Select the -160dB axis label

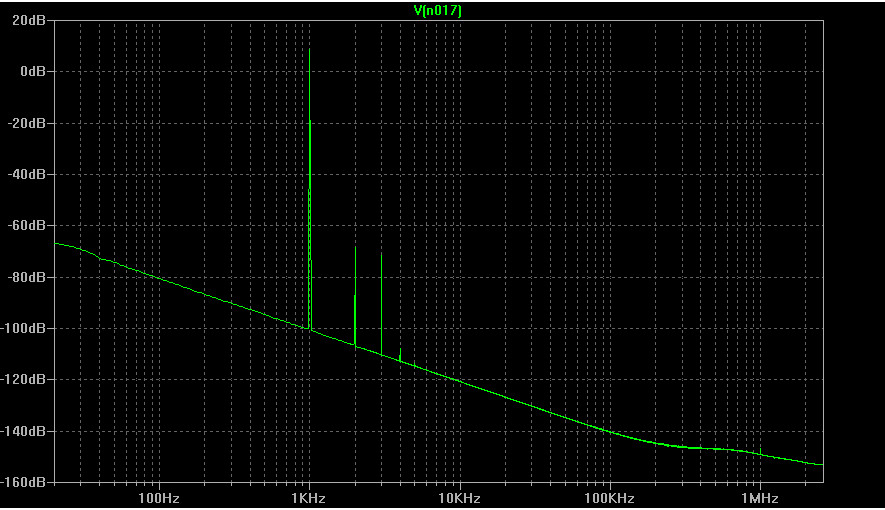(x=23, y=482)
